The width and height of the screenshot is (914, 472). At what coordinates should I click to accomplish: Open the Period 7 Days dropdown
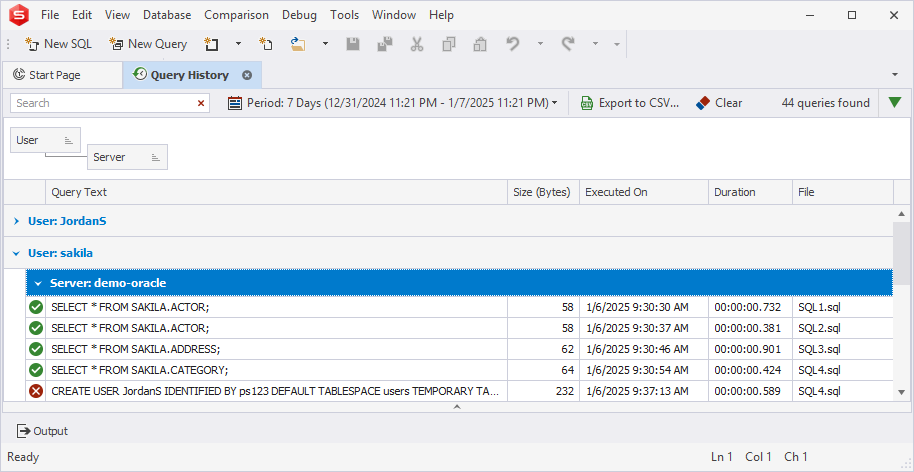[393, 103]
